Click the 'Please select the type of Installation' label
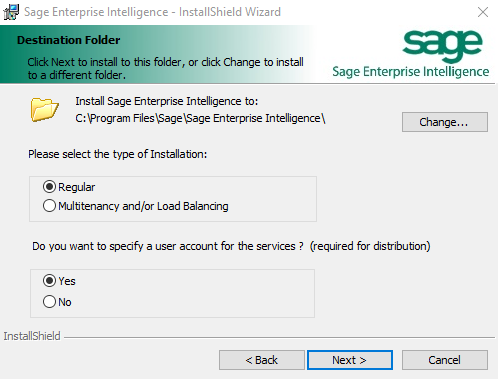Viewport: 498px width, 379px height. click(x=117, y=154)
